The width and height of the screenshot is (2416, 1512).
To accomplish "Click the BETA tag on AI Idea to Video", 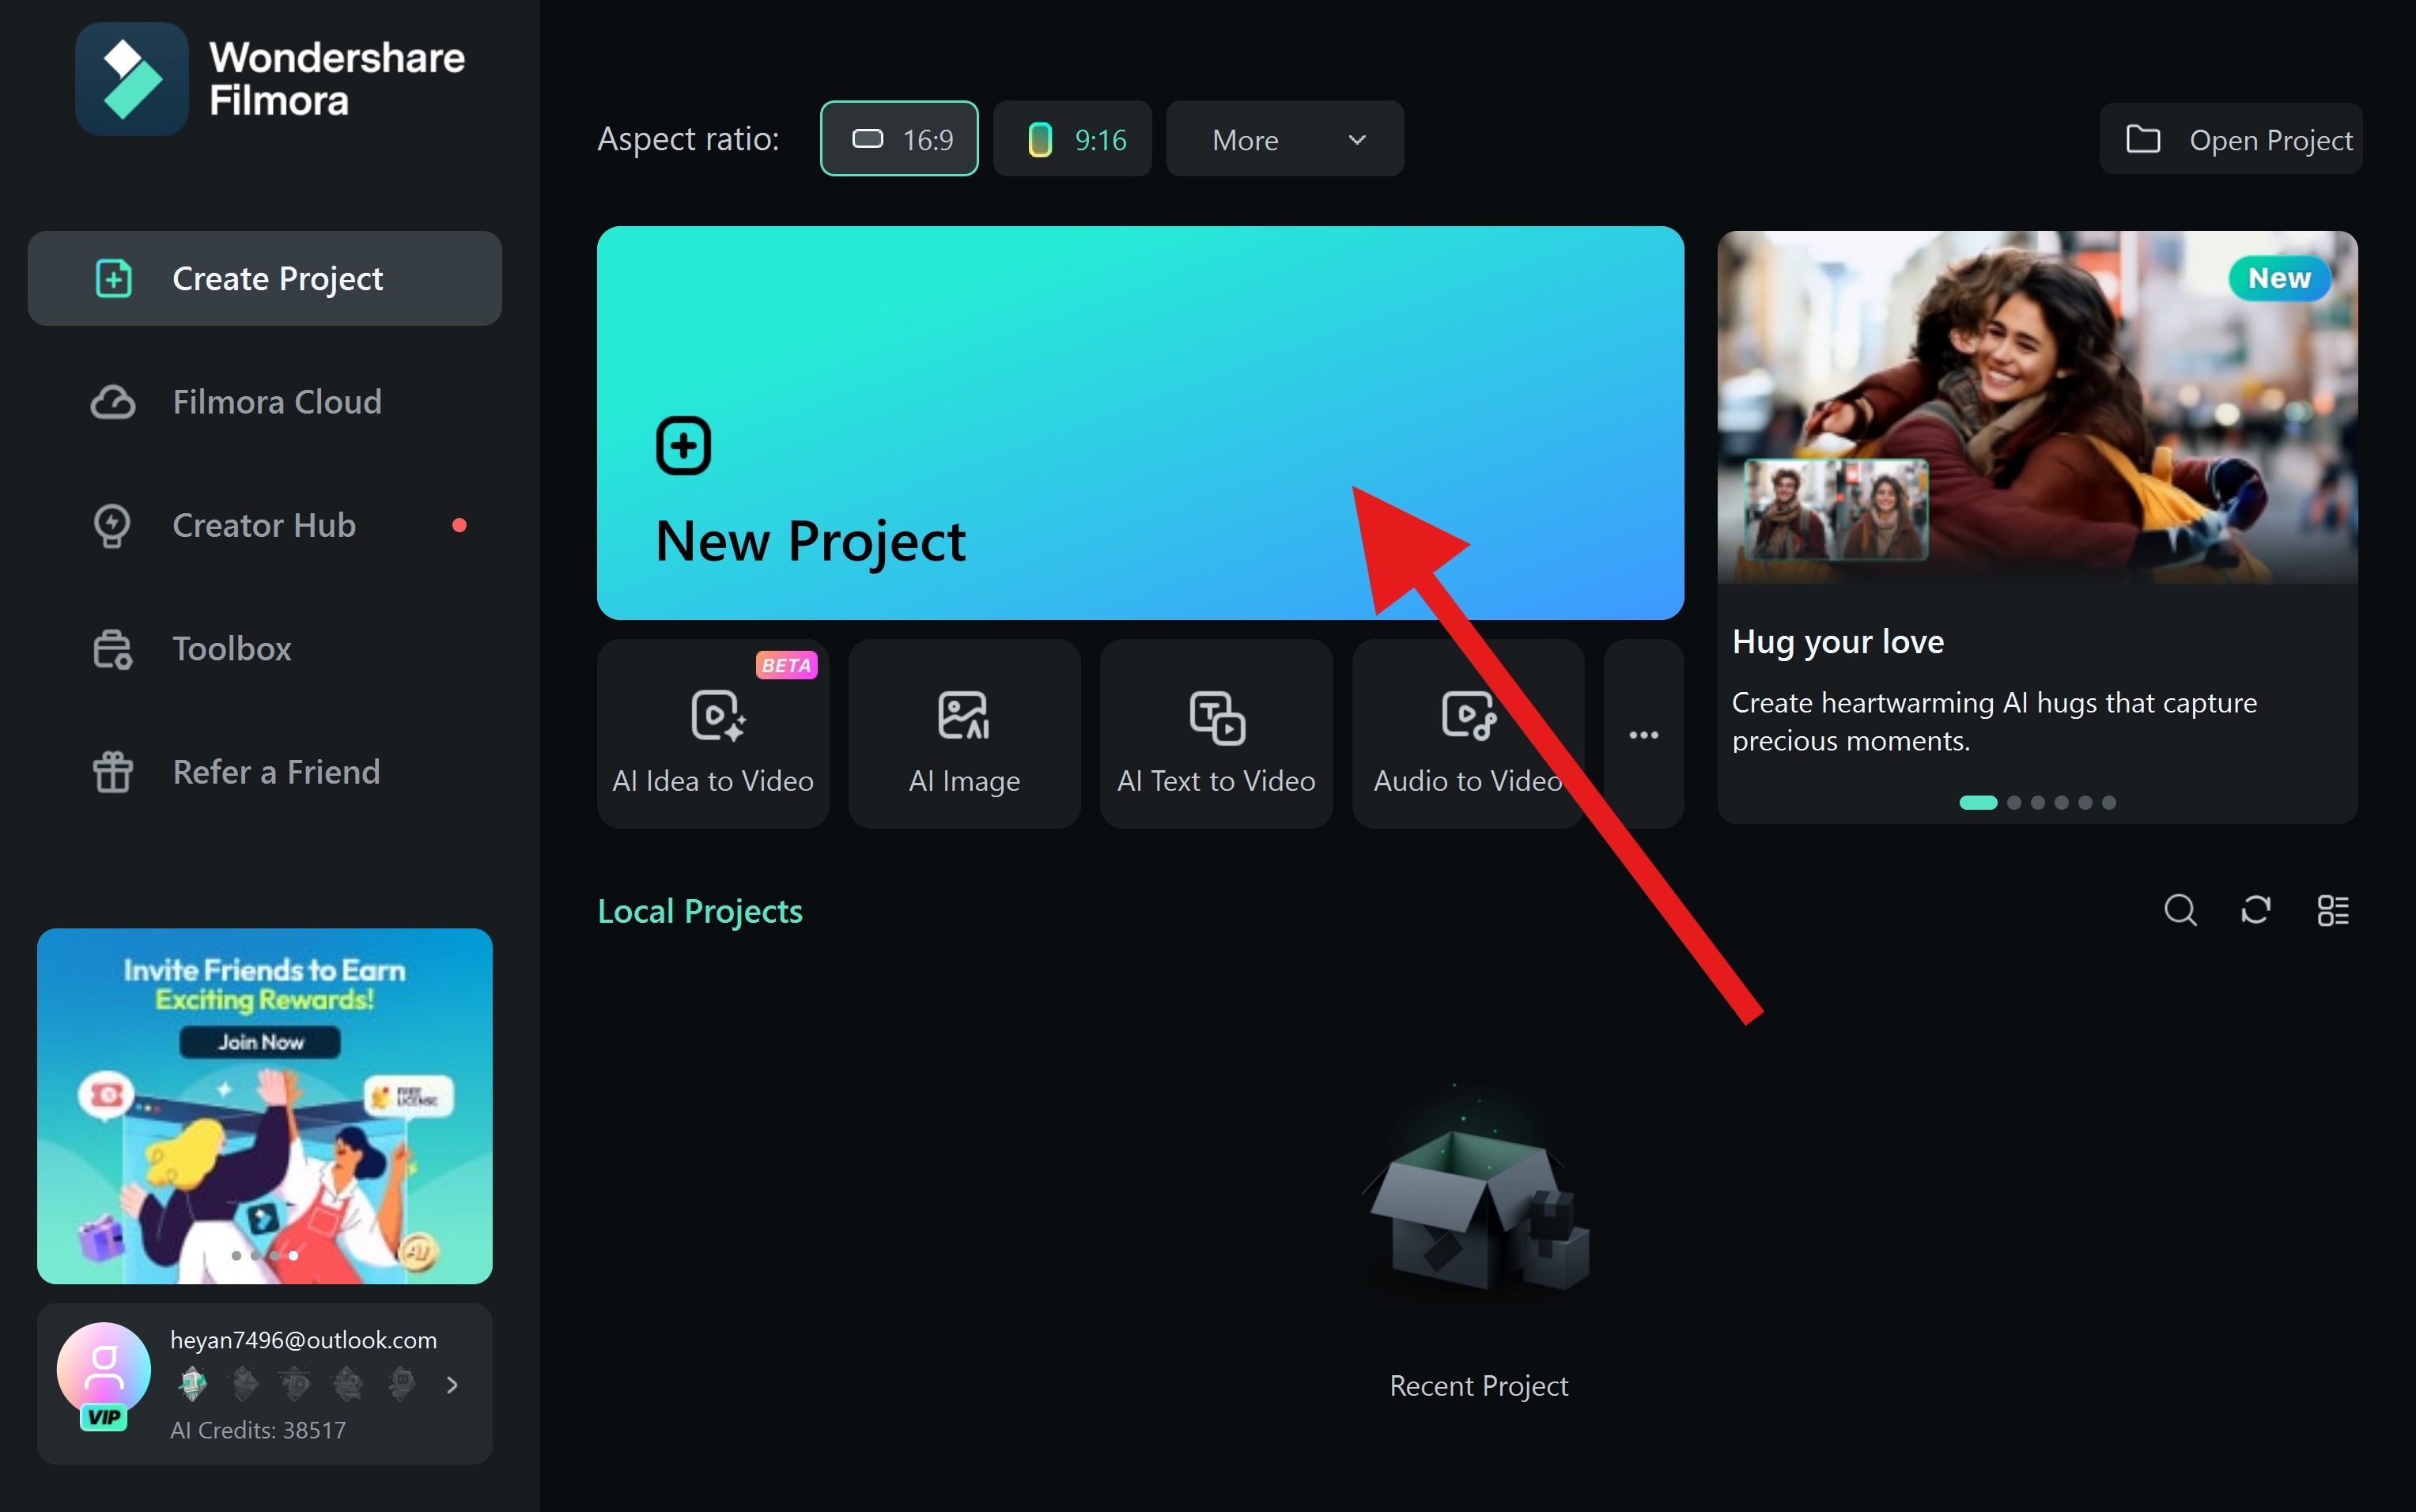I will (786, 665).
